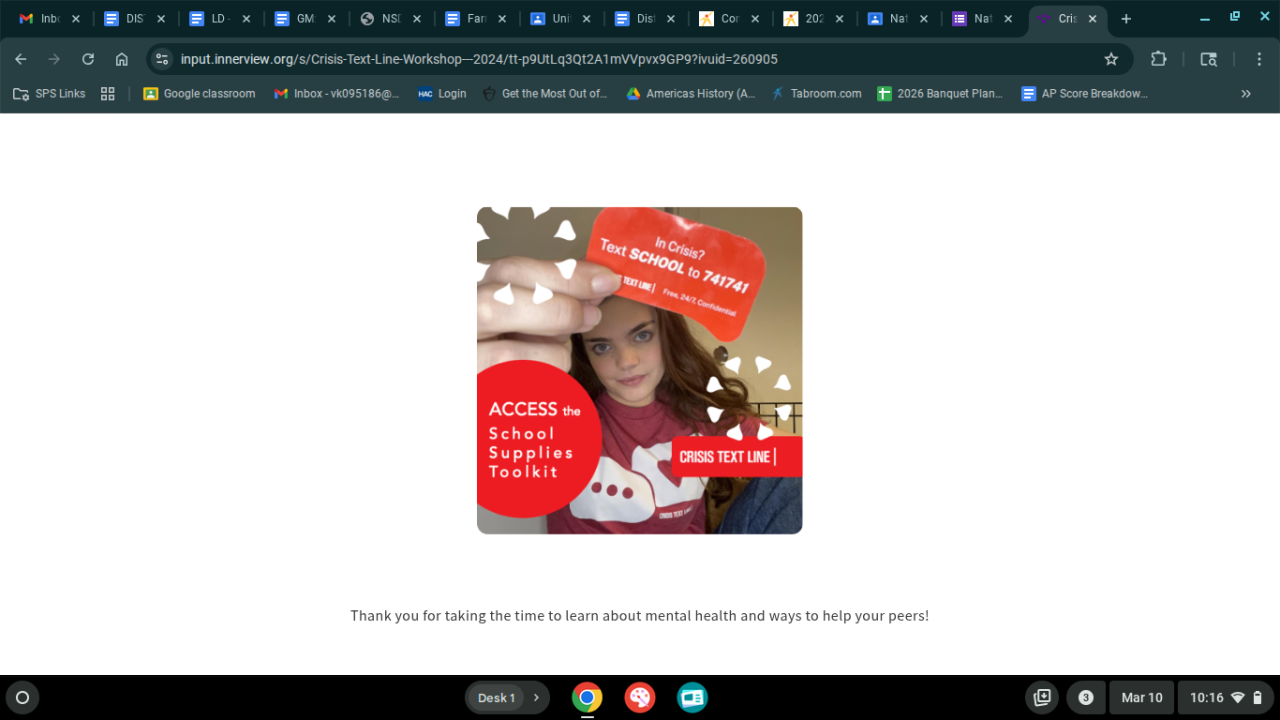Open a new browser tab

(1126, 19)
